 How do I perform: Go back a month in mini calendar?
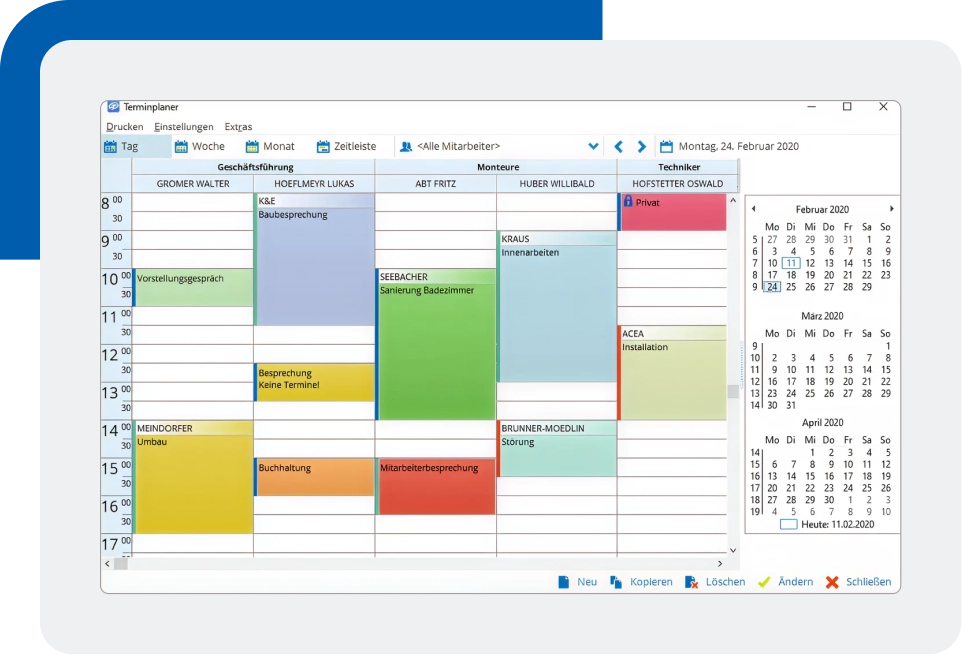(753, 209)
